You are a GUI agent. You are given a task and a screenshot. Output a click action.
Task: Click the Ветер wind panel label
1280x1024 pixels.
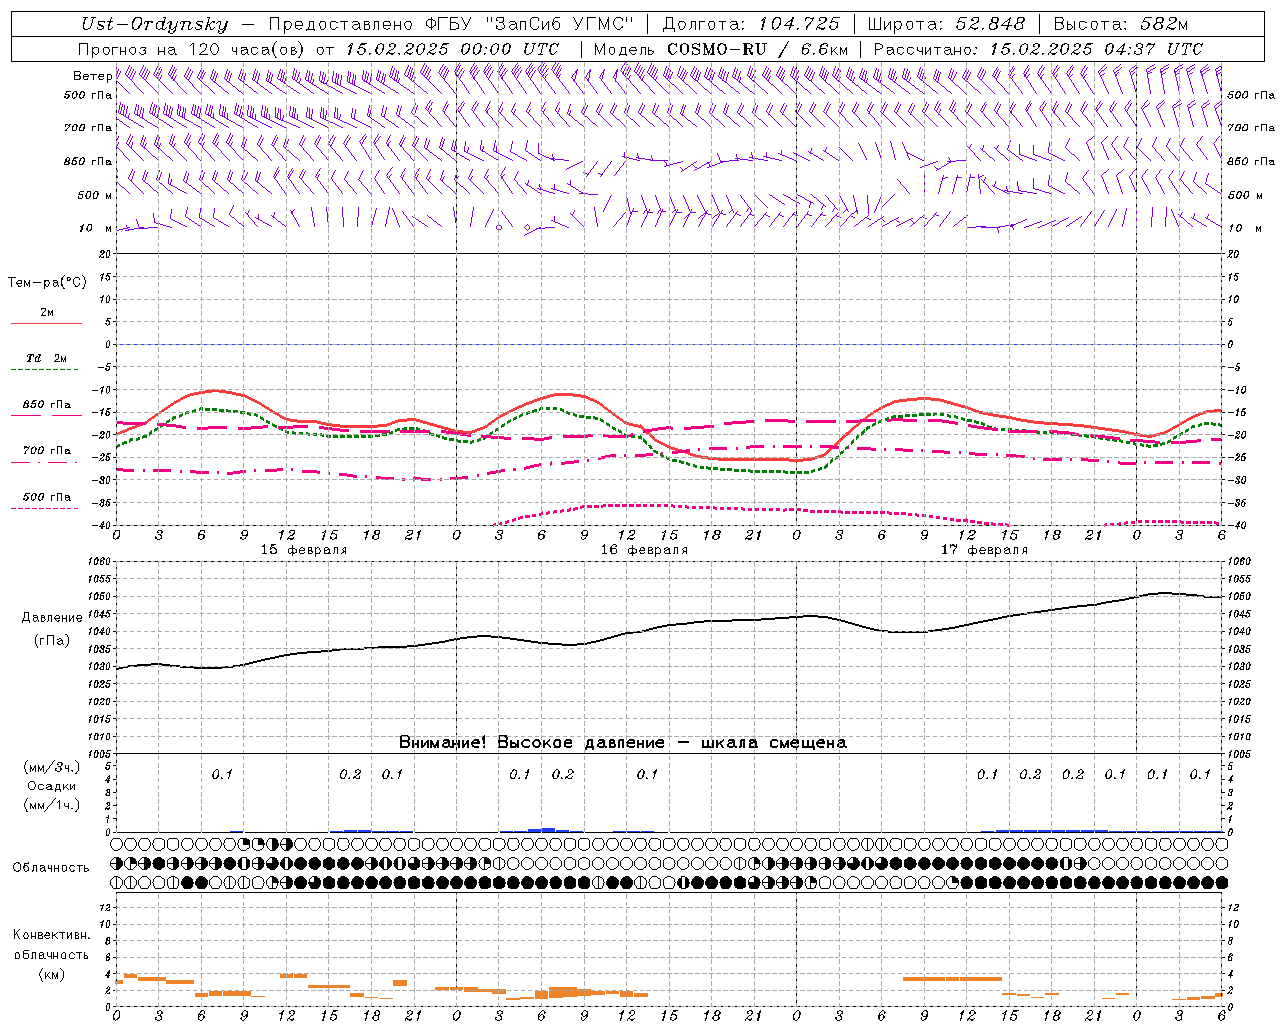[92, 76]
